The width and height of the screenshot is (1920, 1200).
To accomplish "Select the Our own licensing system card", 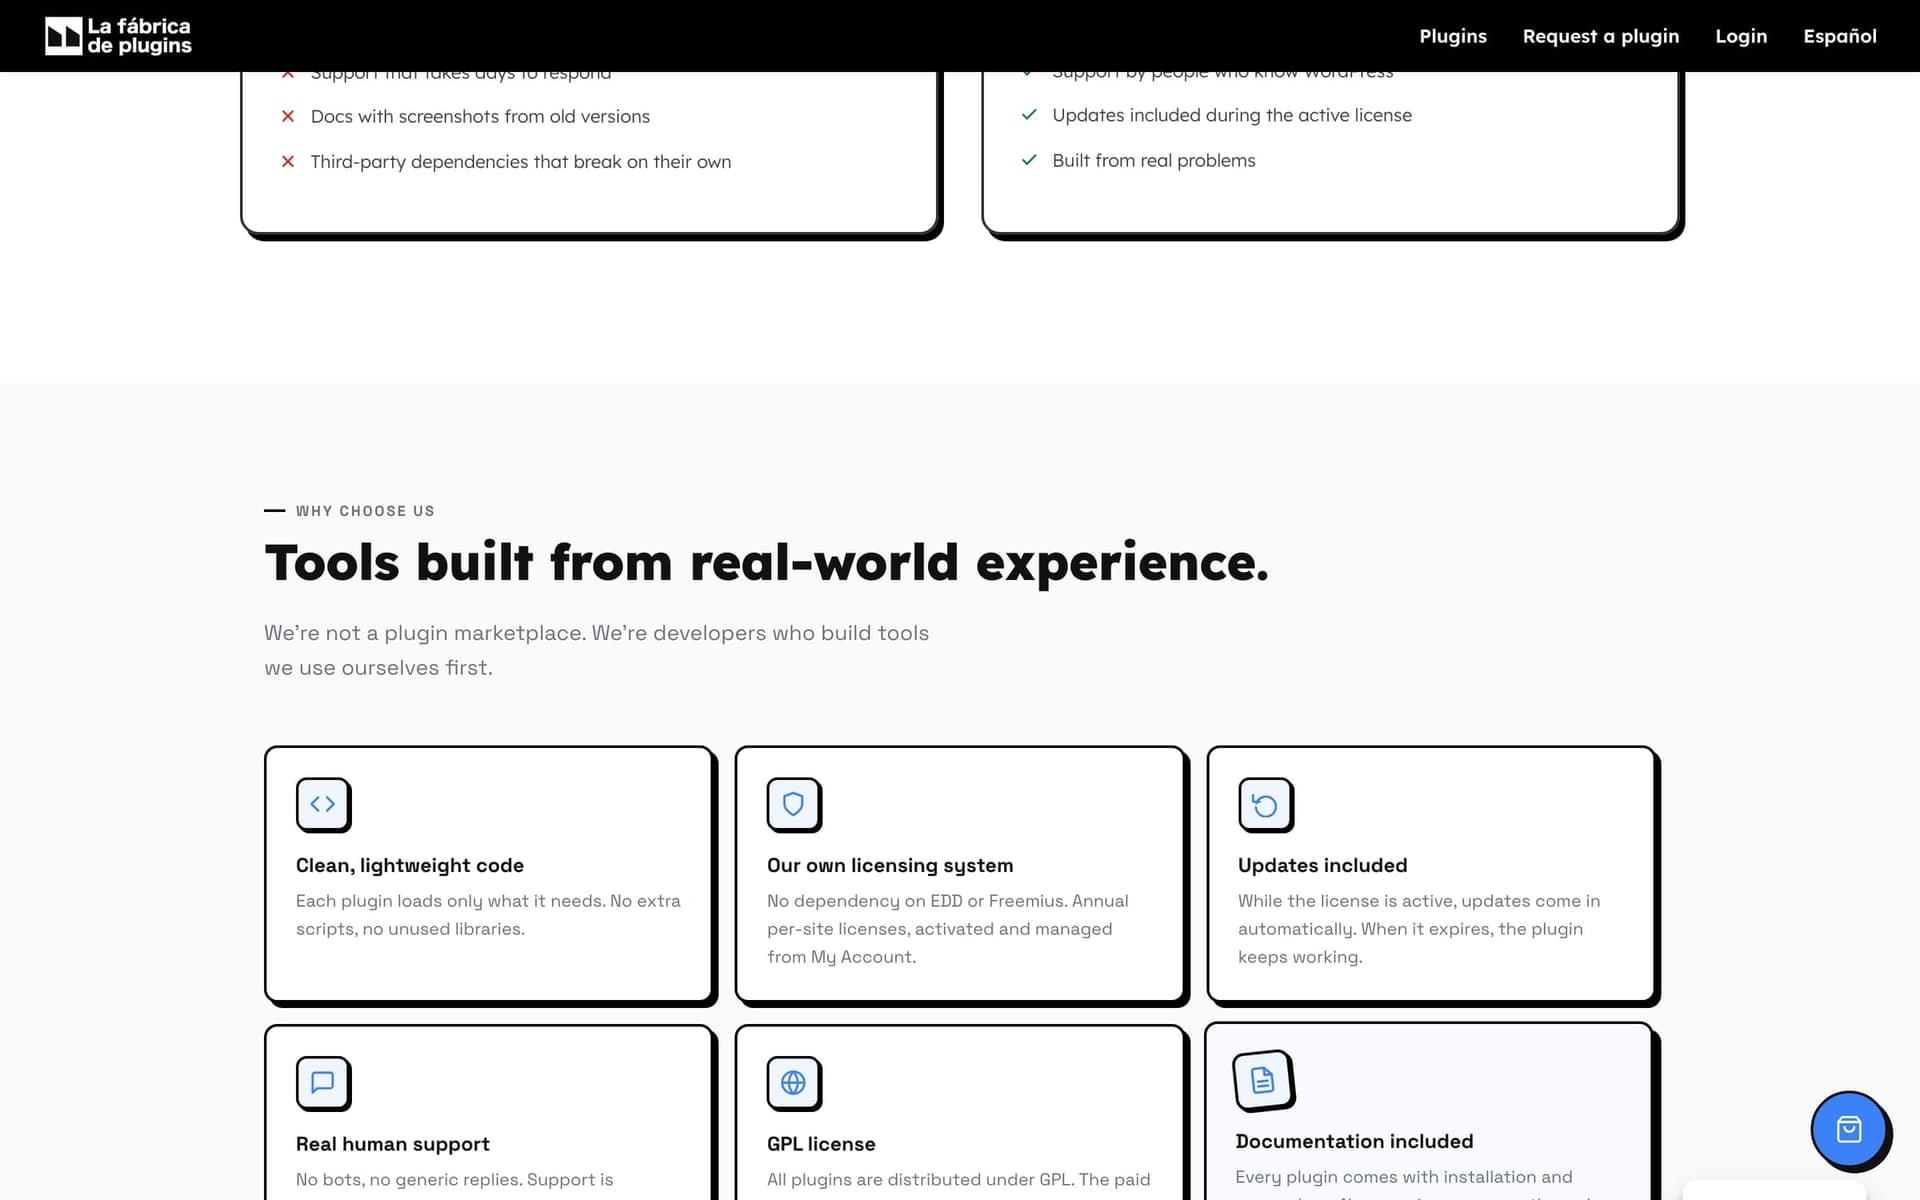I will (958, 875).
